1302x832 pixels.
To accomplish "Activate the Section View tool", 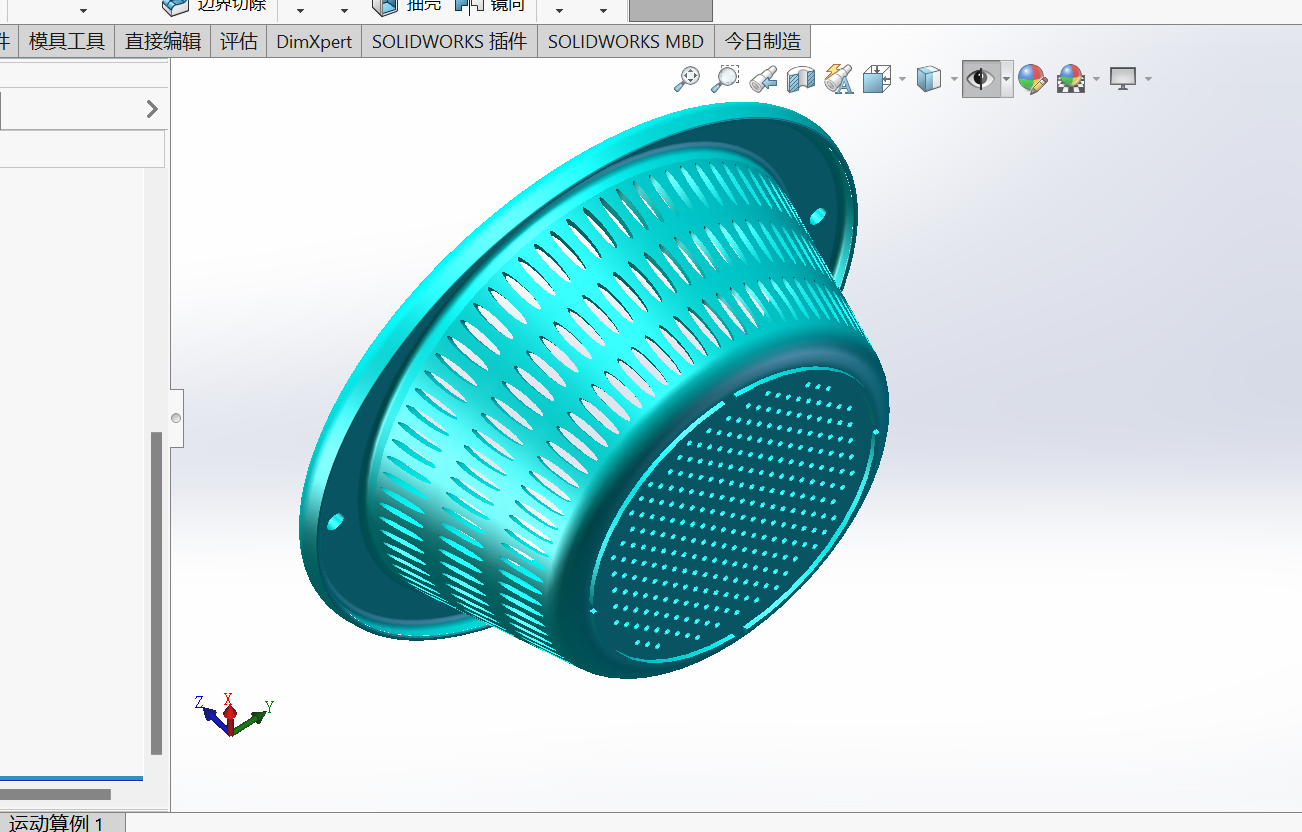I will (800, 79).
